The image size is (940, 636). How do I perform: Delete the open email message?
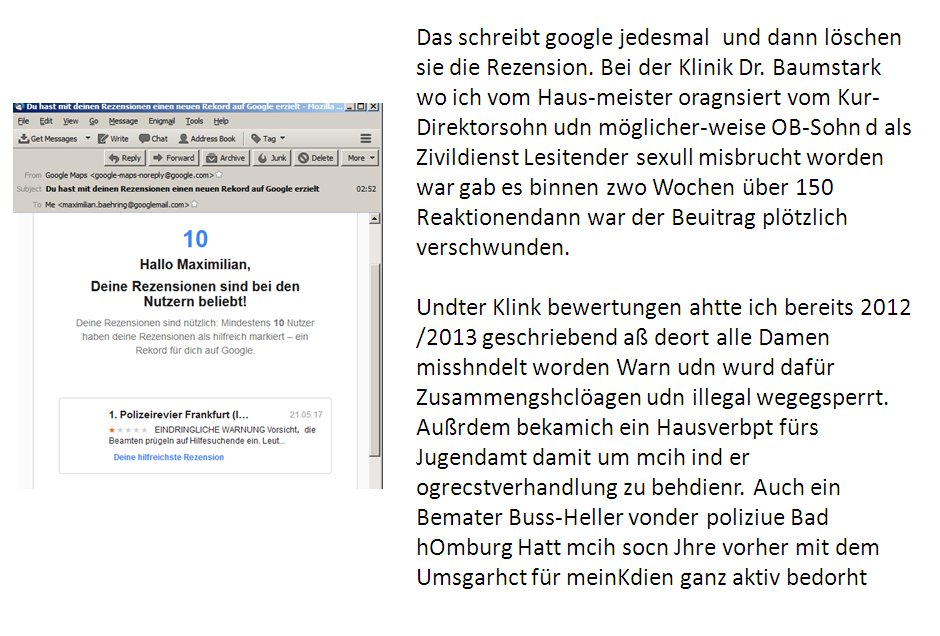click(316, 158)
